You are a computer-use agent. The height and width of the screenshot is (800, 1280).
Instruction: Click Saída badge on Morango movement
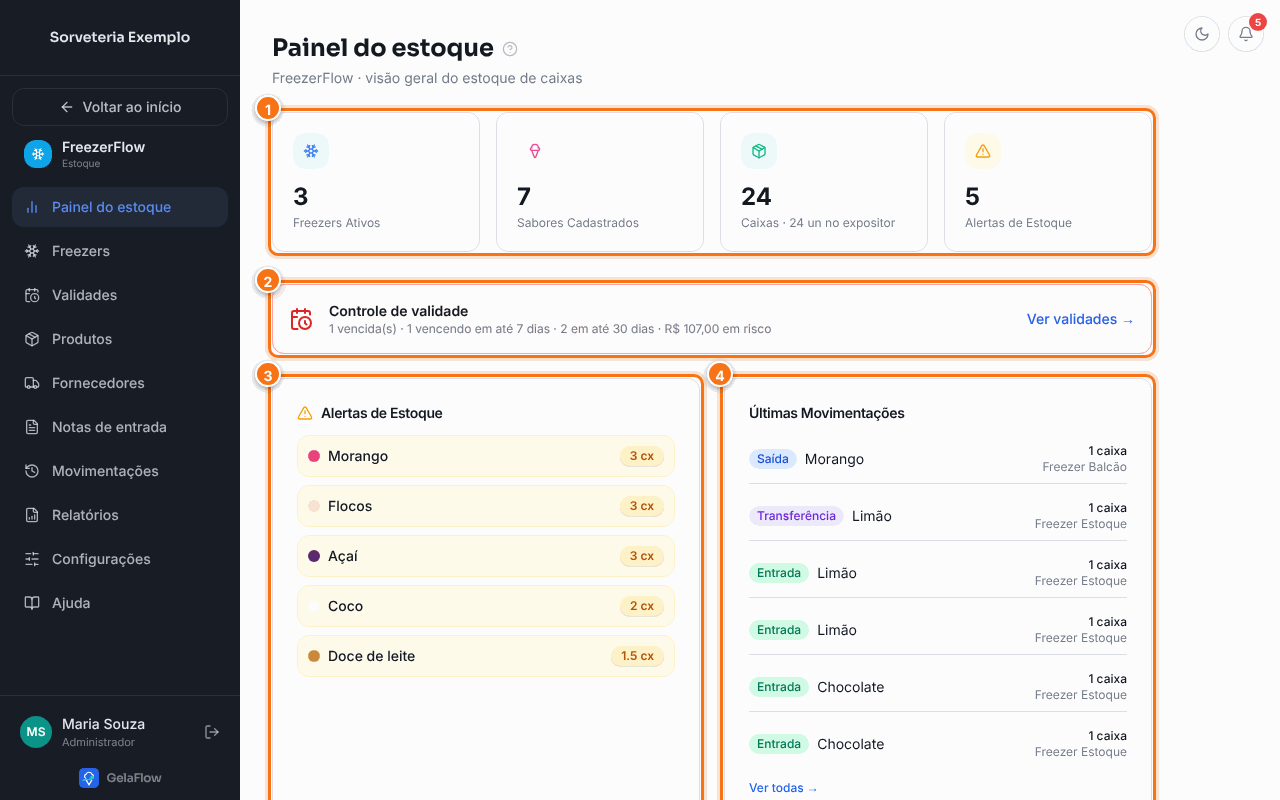pyautogui.click(x=773, y=459)
